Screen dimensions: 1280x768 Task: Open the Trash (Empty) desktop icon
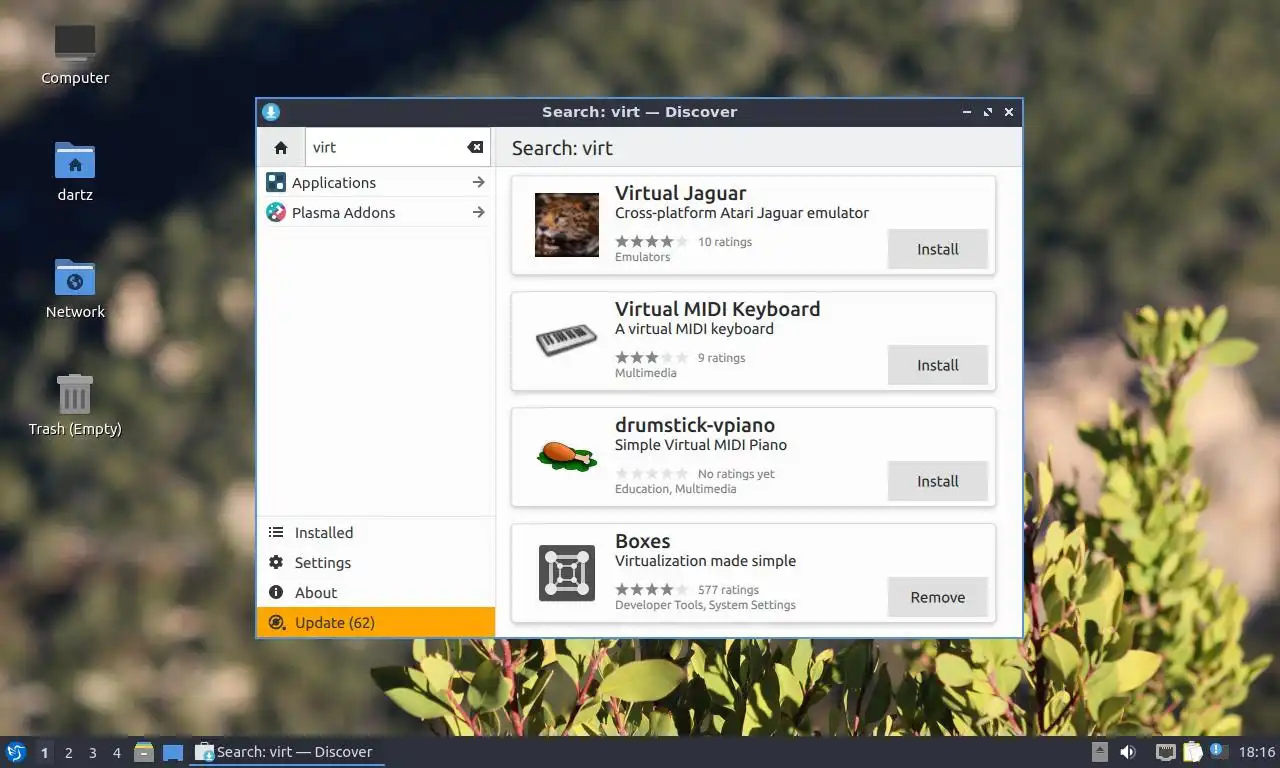tap(75, 394)
